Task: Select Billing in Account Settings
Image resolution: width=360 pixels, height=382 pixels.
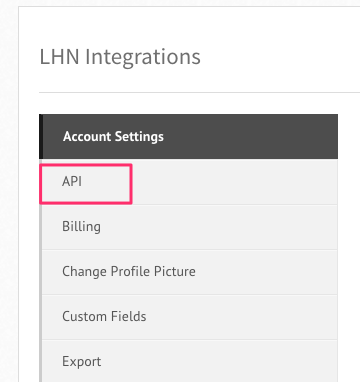Action: pyautogui.click(x=188, y=227)
